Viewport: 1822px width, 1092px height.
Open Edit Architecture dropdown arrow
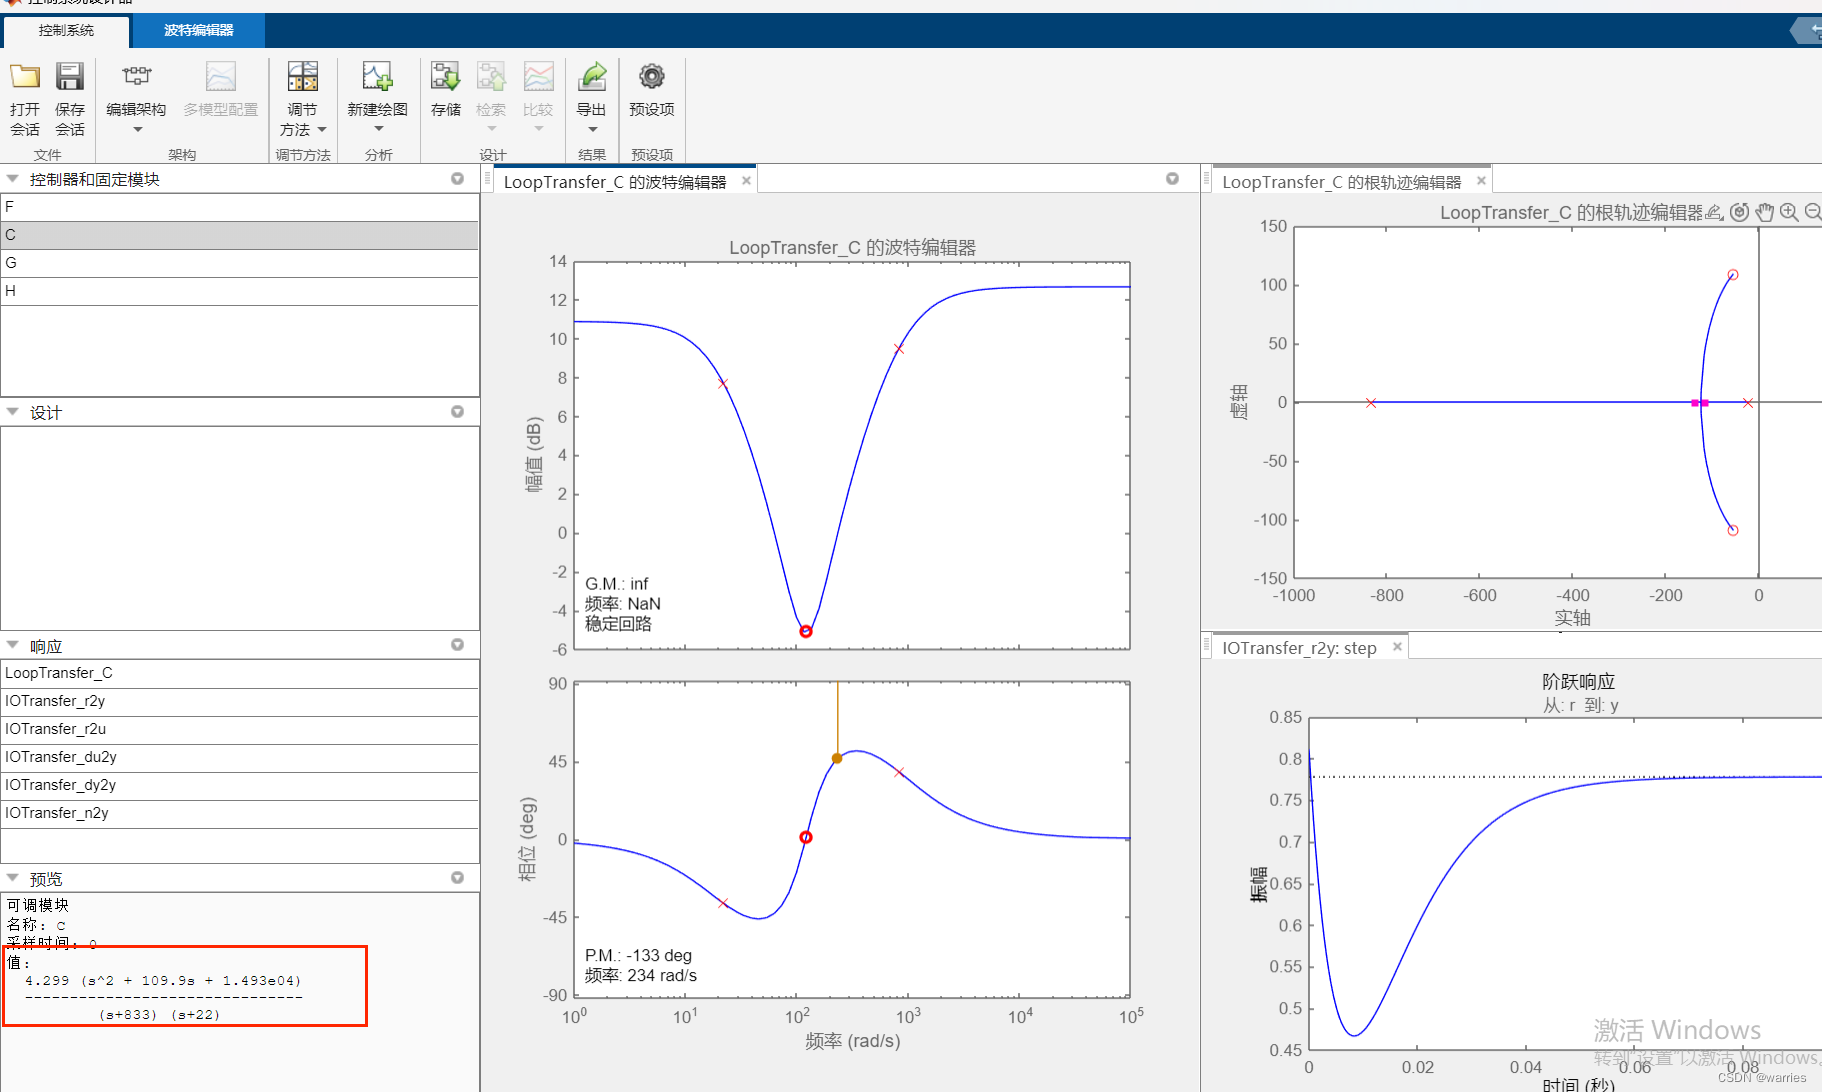pos(138,130)
